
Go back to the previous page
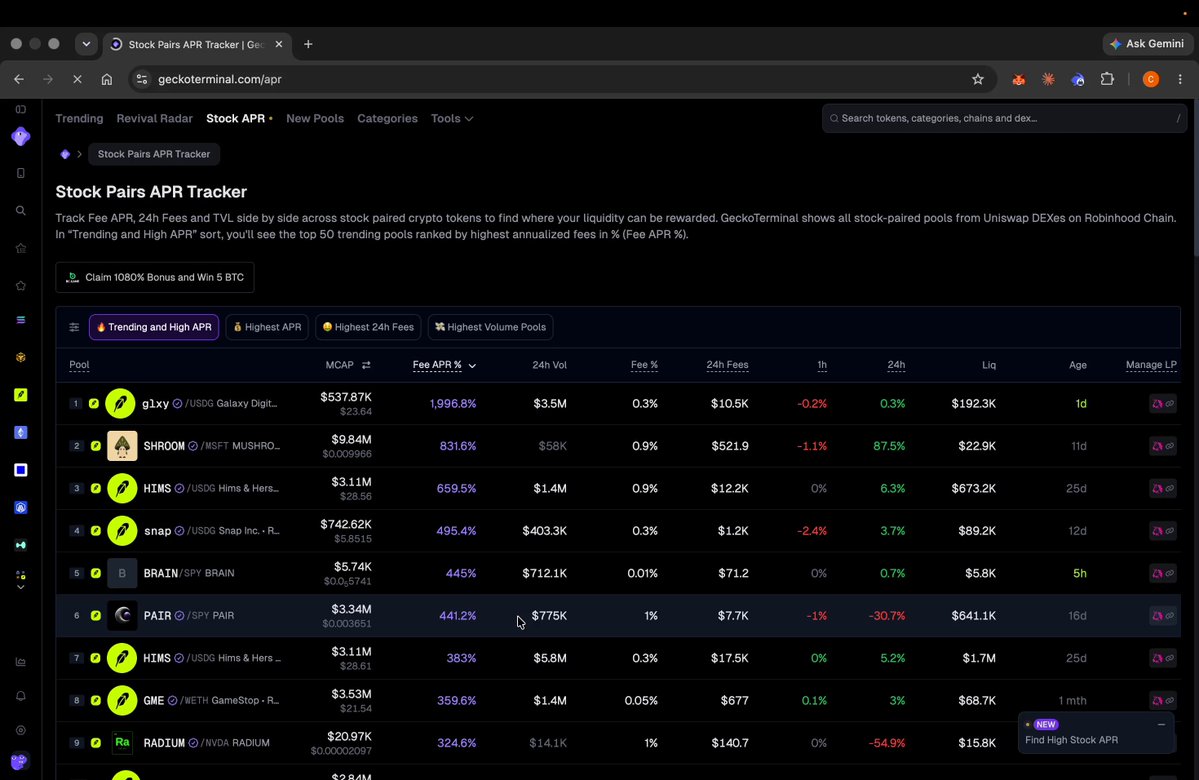(x=19, y=80)
